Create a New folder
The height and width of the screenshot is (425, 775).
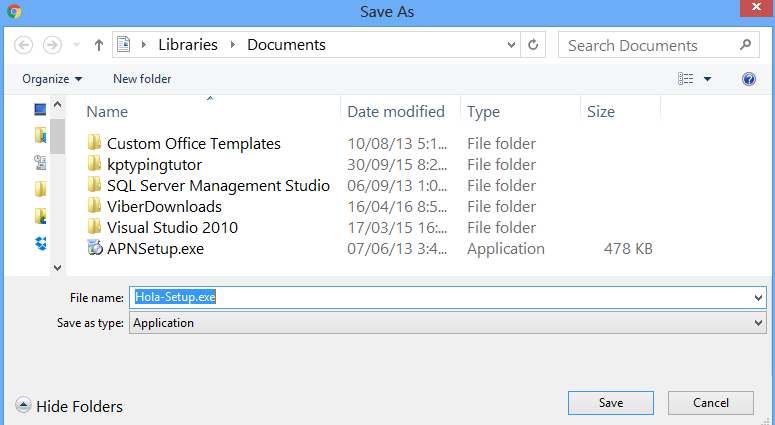142,79
